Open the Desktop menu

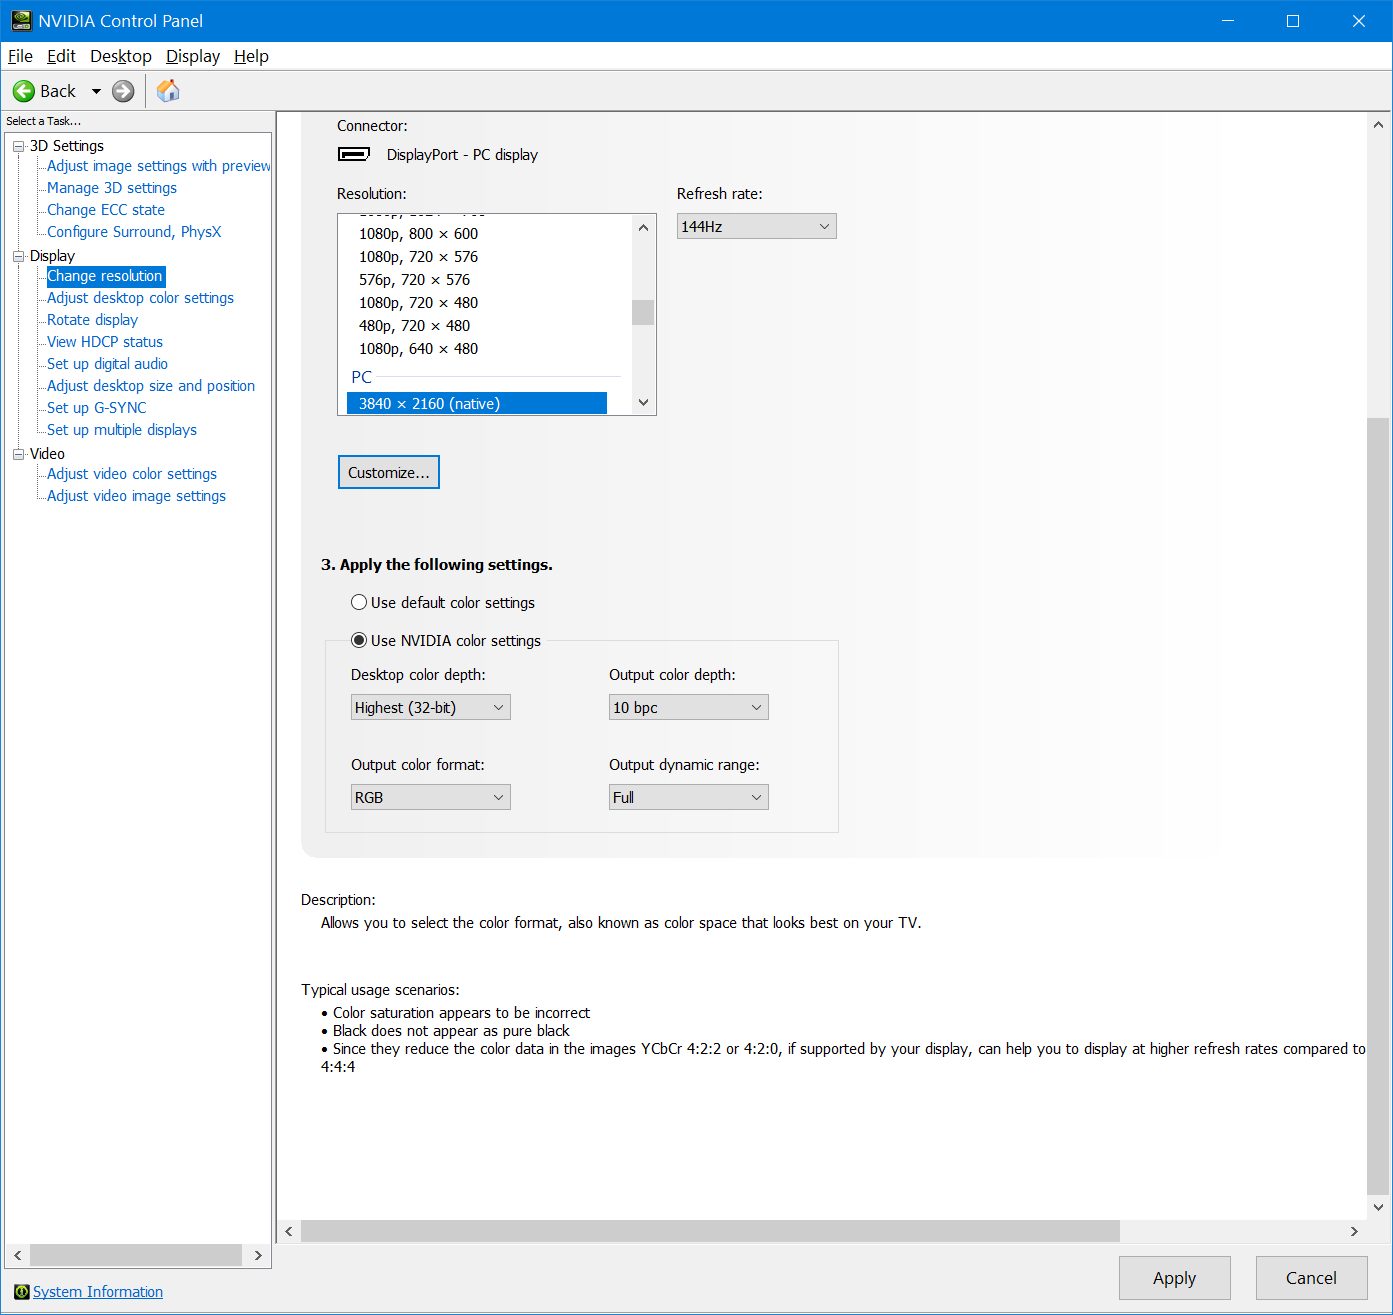click(x=121, y=57)
